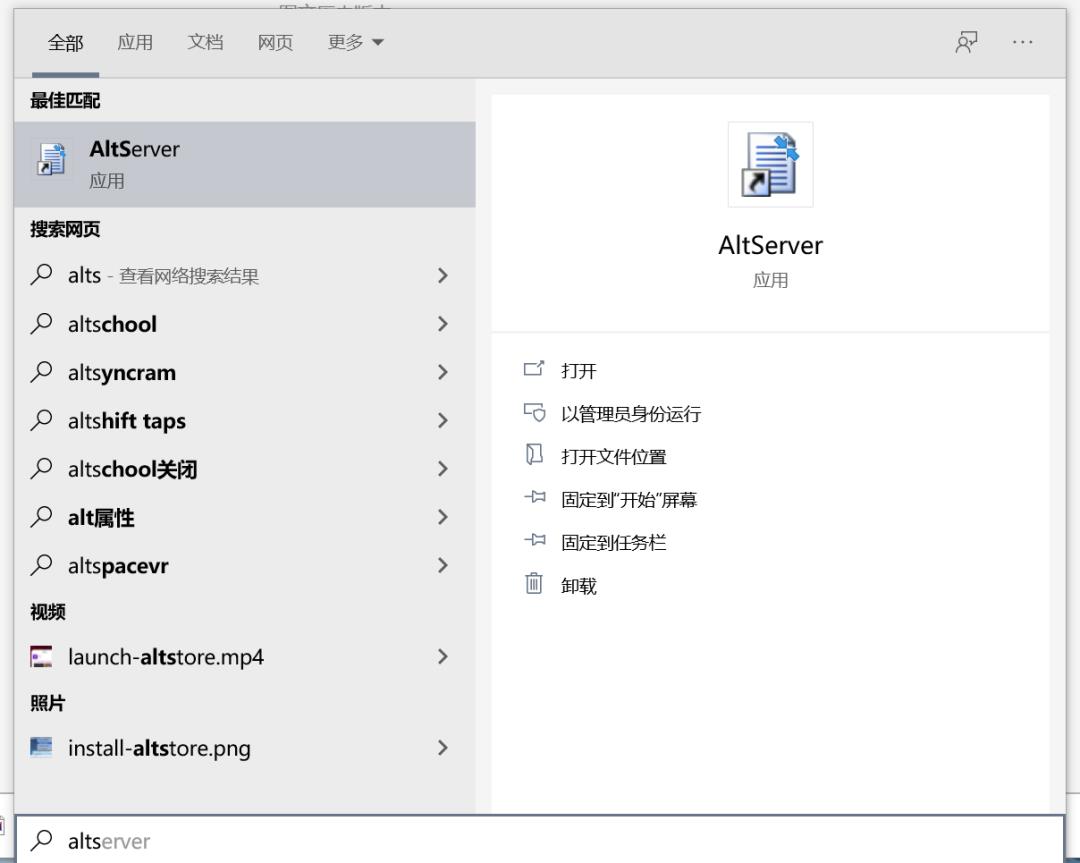Expand arrow beside altspacevr suggestion
This screenshot has height=863, width=1080.
click(x=444, y=566)
